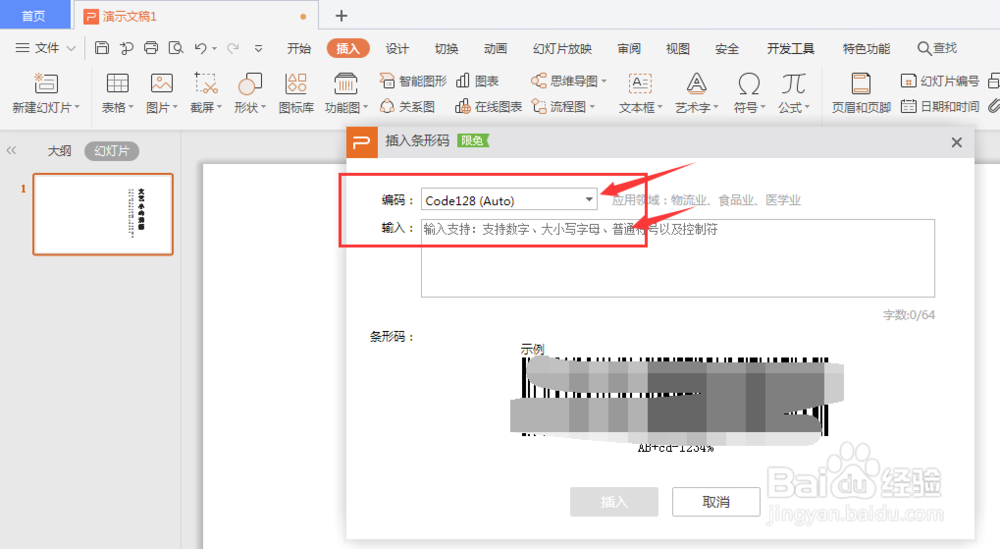Open the 公式 equation tool
Screen dimensions: 1000x549
(793, 93)
